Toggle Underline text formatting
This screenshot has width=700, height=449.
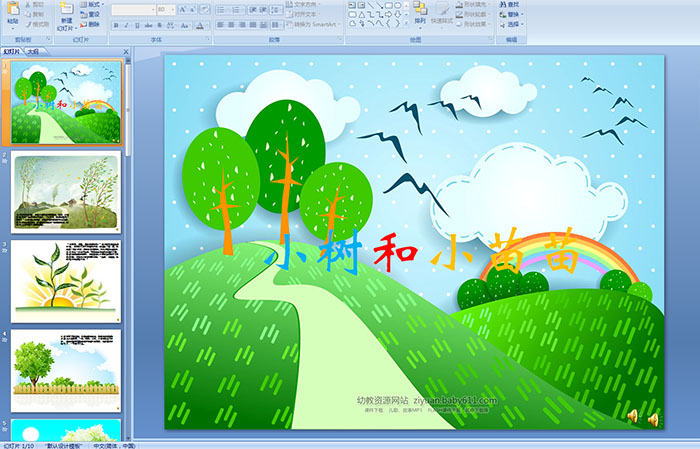click(139, 25)
